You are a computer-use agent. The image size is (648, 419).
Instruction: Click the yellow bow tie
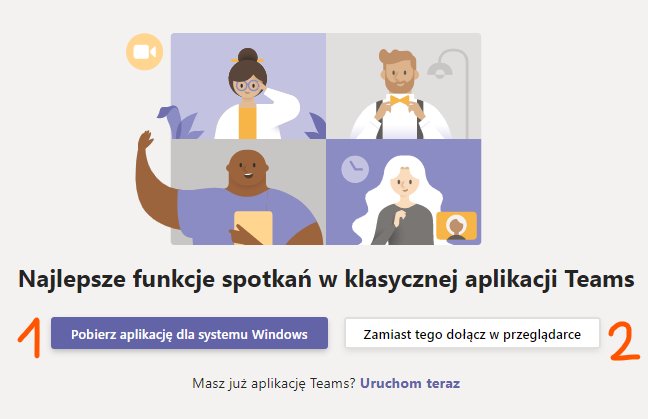[x=399, y=100]
